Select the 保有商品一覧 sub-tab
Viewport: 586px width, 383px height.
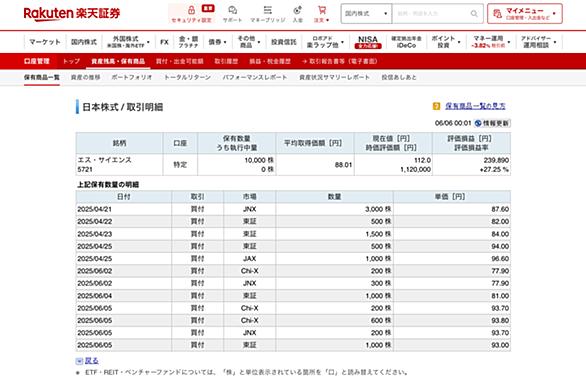coord(41,77)
